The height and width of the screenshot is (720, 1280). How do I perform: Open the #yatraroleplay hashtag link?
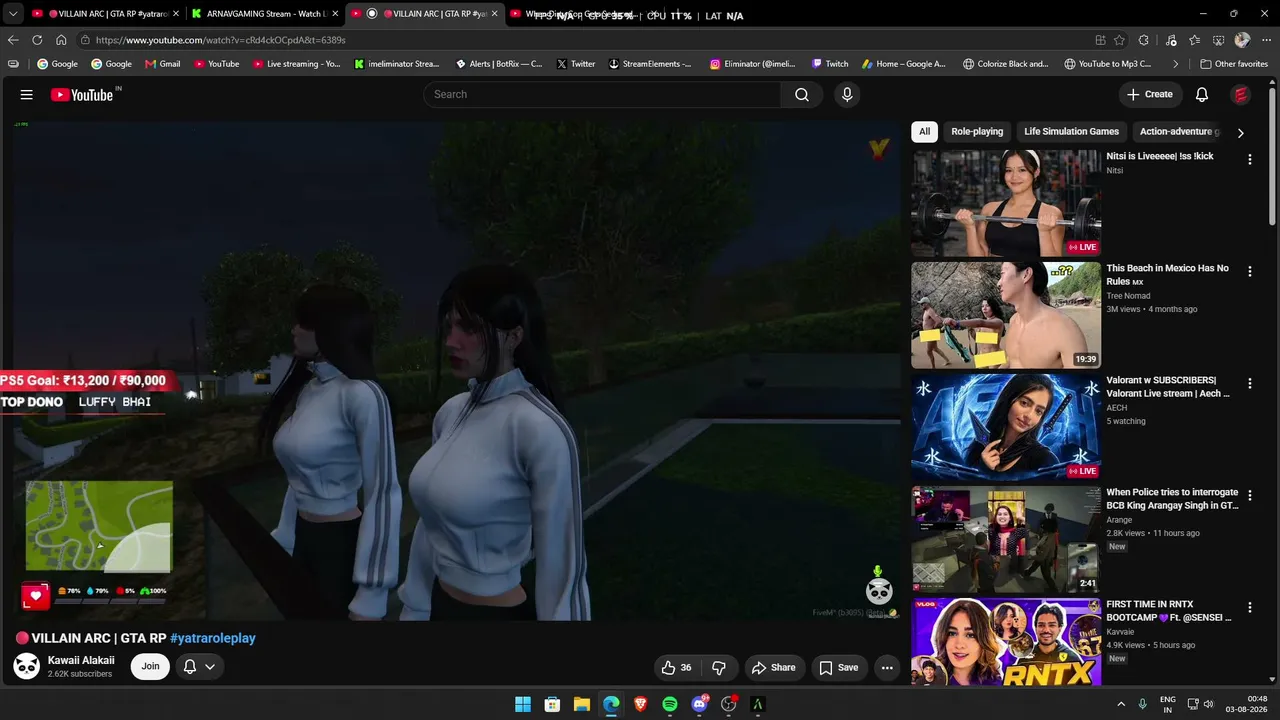click(x=213, y=638)
